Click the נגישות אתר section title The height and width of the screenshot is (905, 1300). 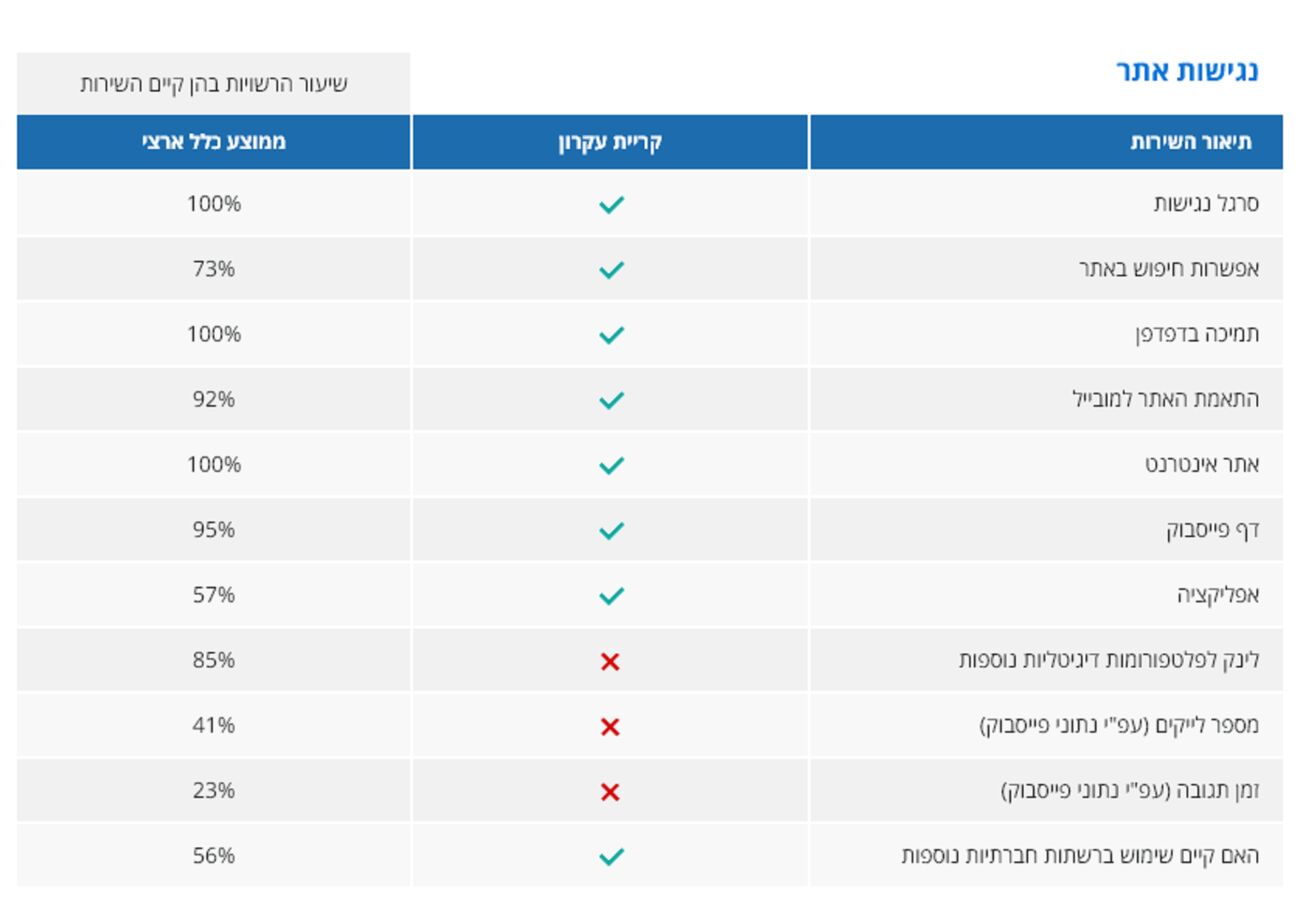(1187, 71)
